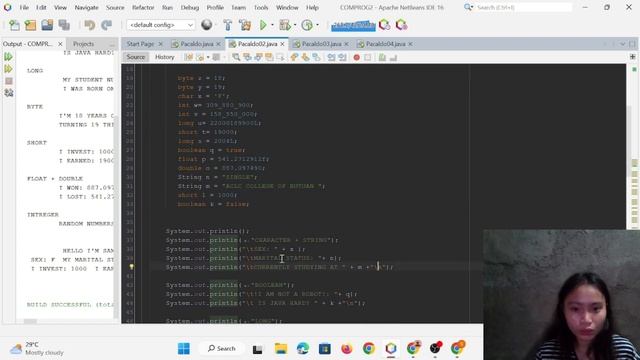The height and width of the screenshot is (360, 640).
Task: Open Output settings icon in the sidebar
Action: pyautogui.click(x=9, y=93)
